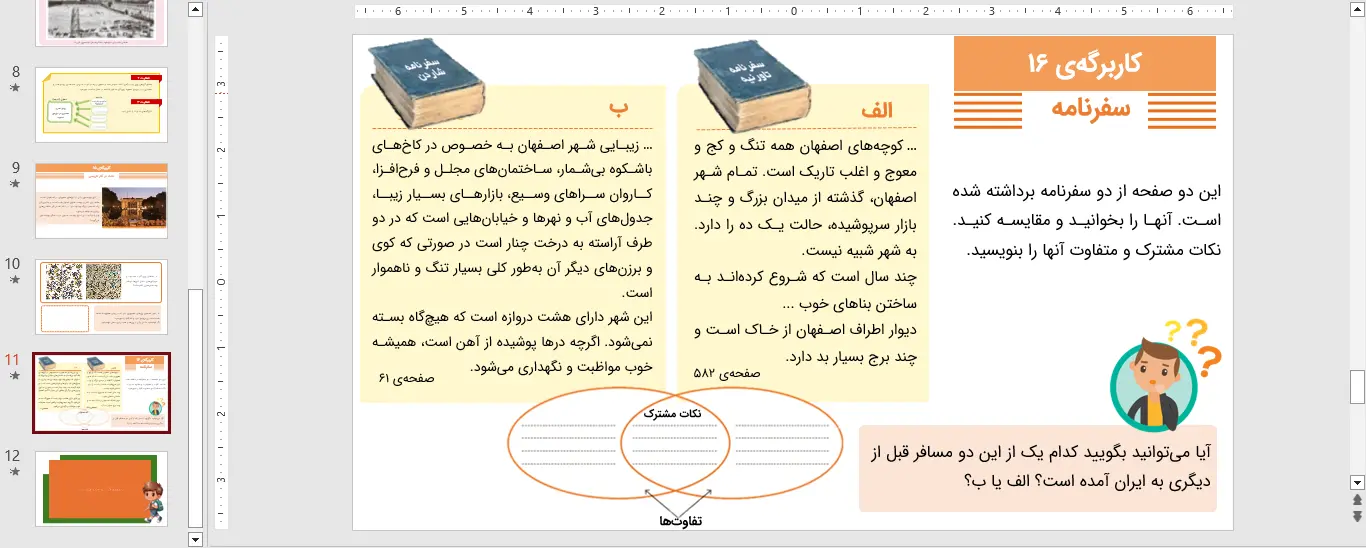Click the main editor scrollbar up arrow
The height and width of the screenshot is (548, 1366).
[1357, 10]
